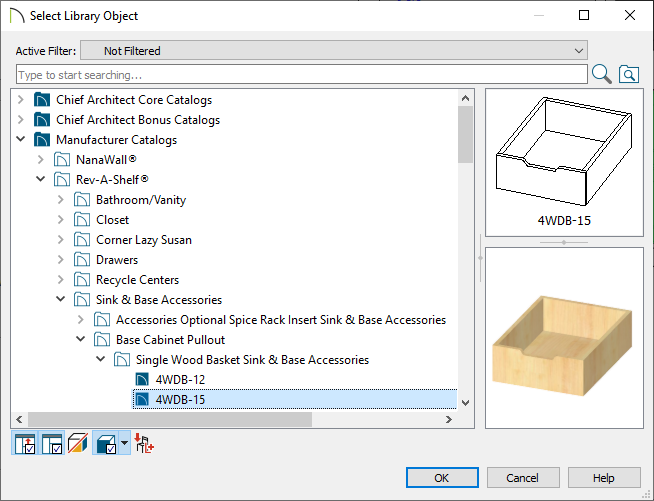Select the Recycle Centers tree label
This screenshot has width=654, height=501.
coord(137,279)
